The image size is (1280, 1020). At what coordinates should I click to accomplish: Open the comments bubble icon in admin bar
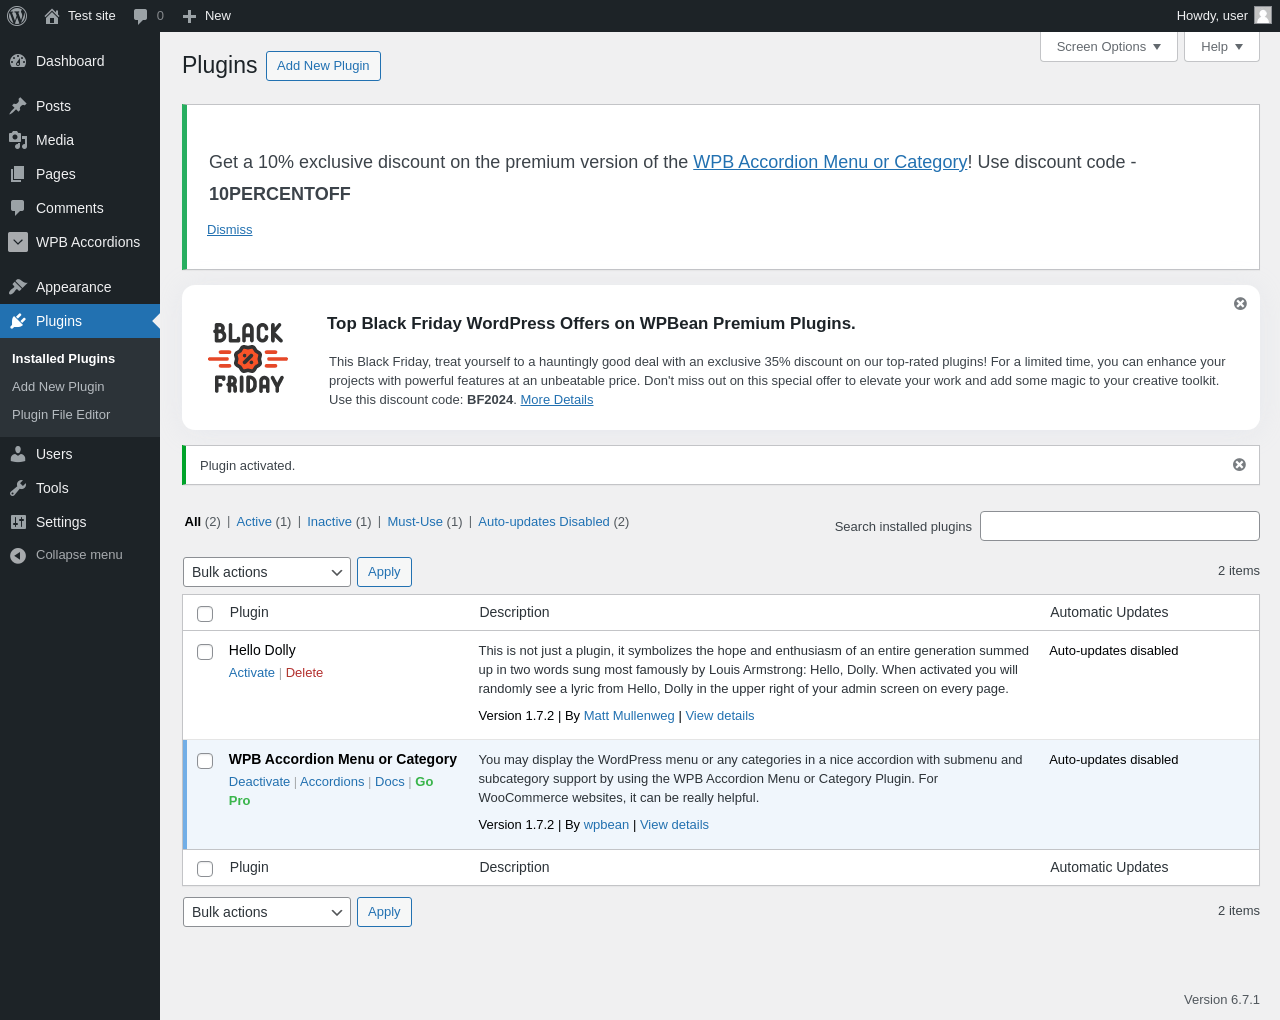click(141, 16)
